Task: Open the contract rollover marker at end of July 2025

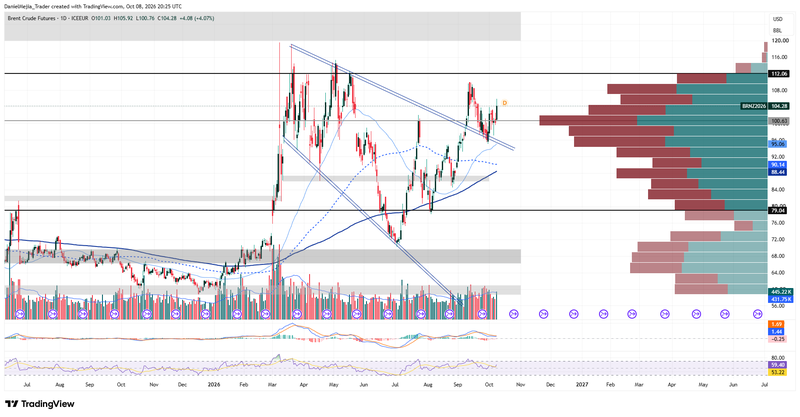Action: [52, 313]
